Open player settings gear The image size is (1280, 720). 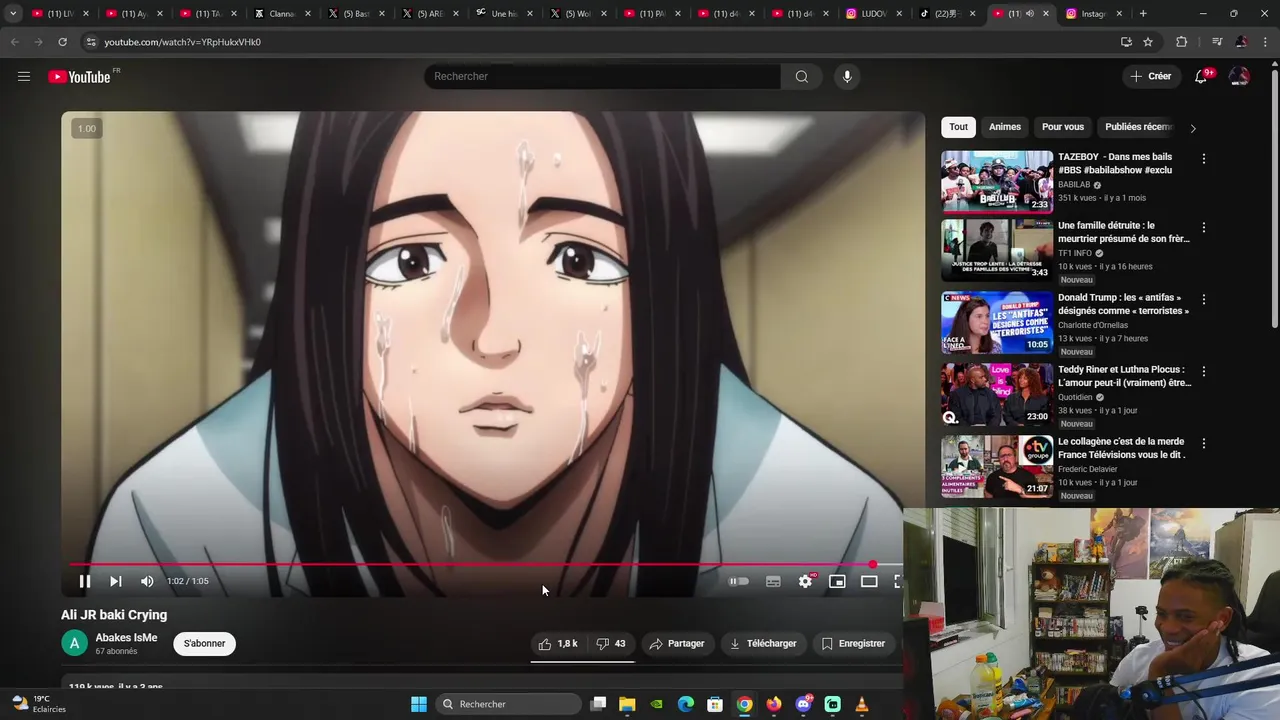click(x=805, y=581)
